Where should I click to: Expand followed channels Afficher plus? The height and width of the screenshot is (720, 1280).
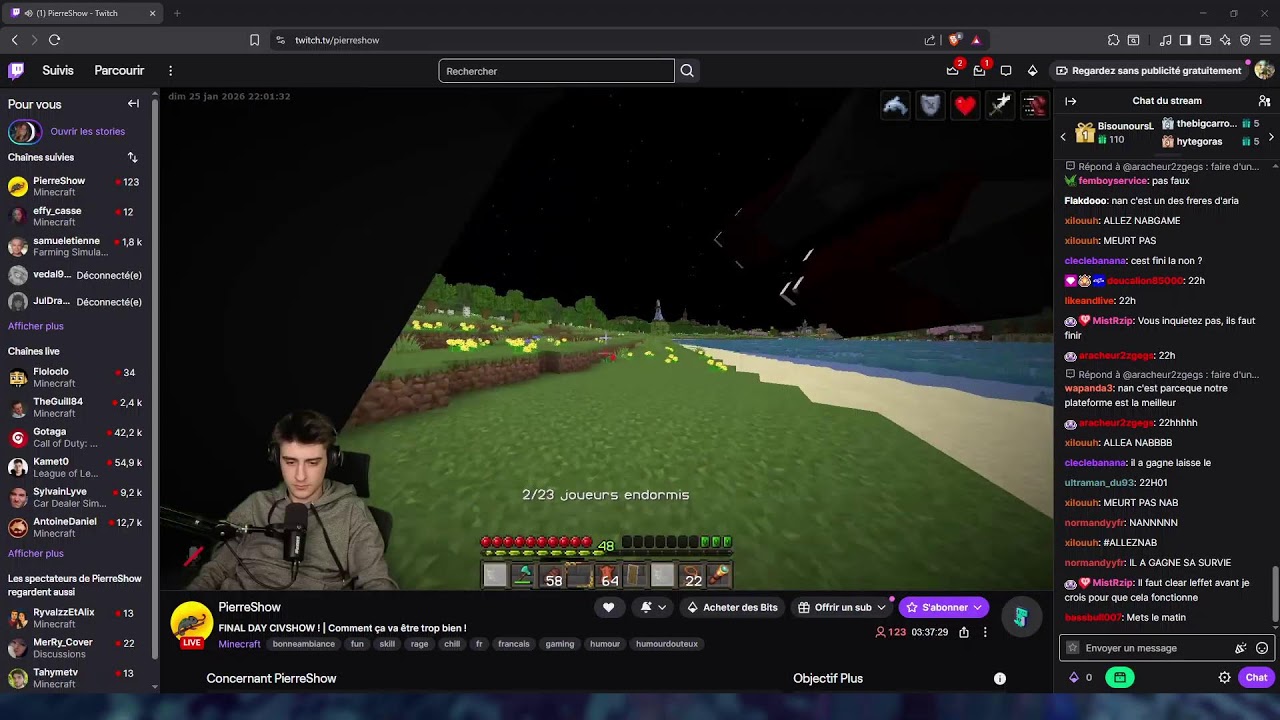click(x=36, y=326)
